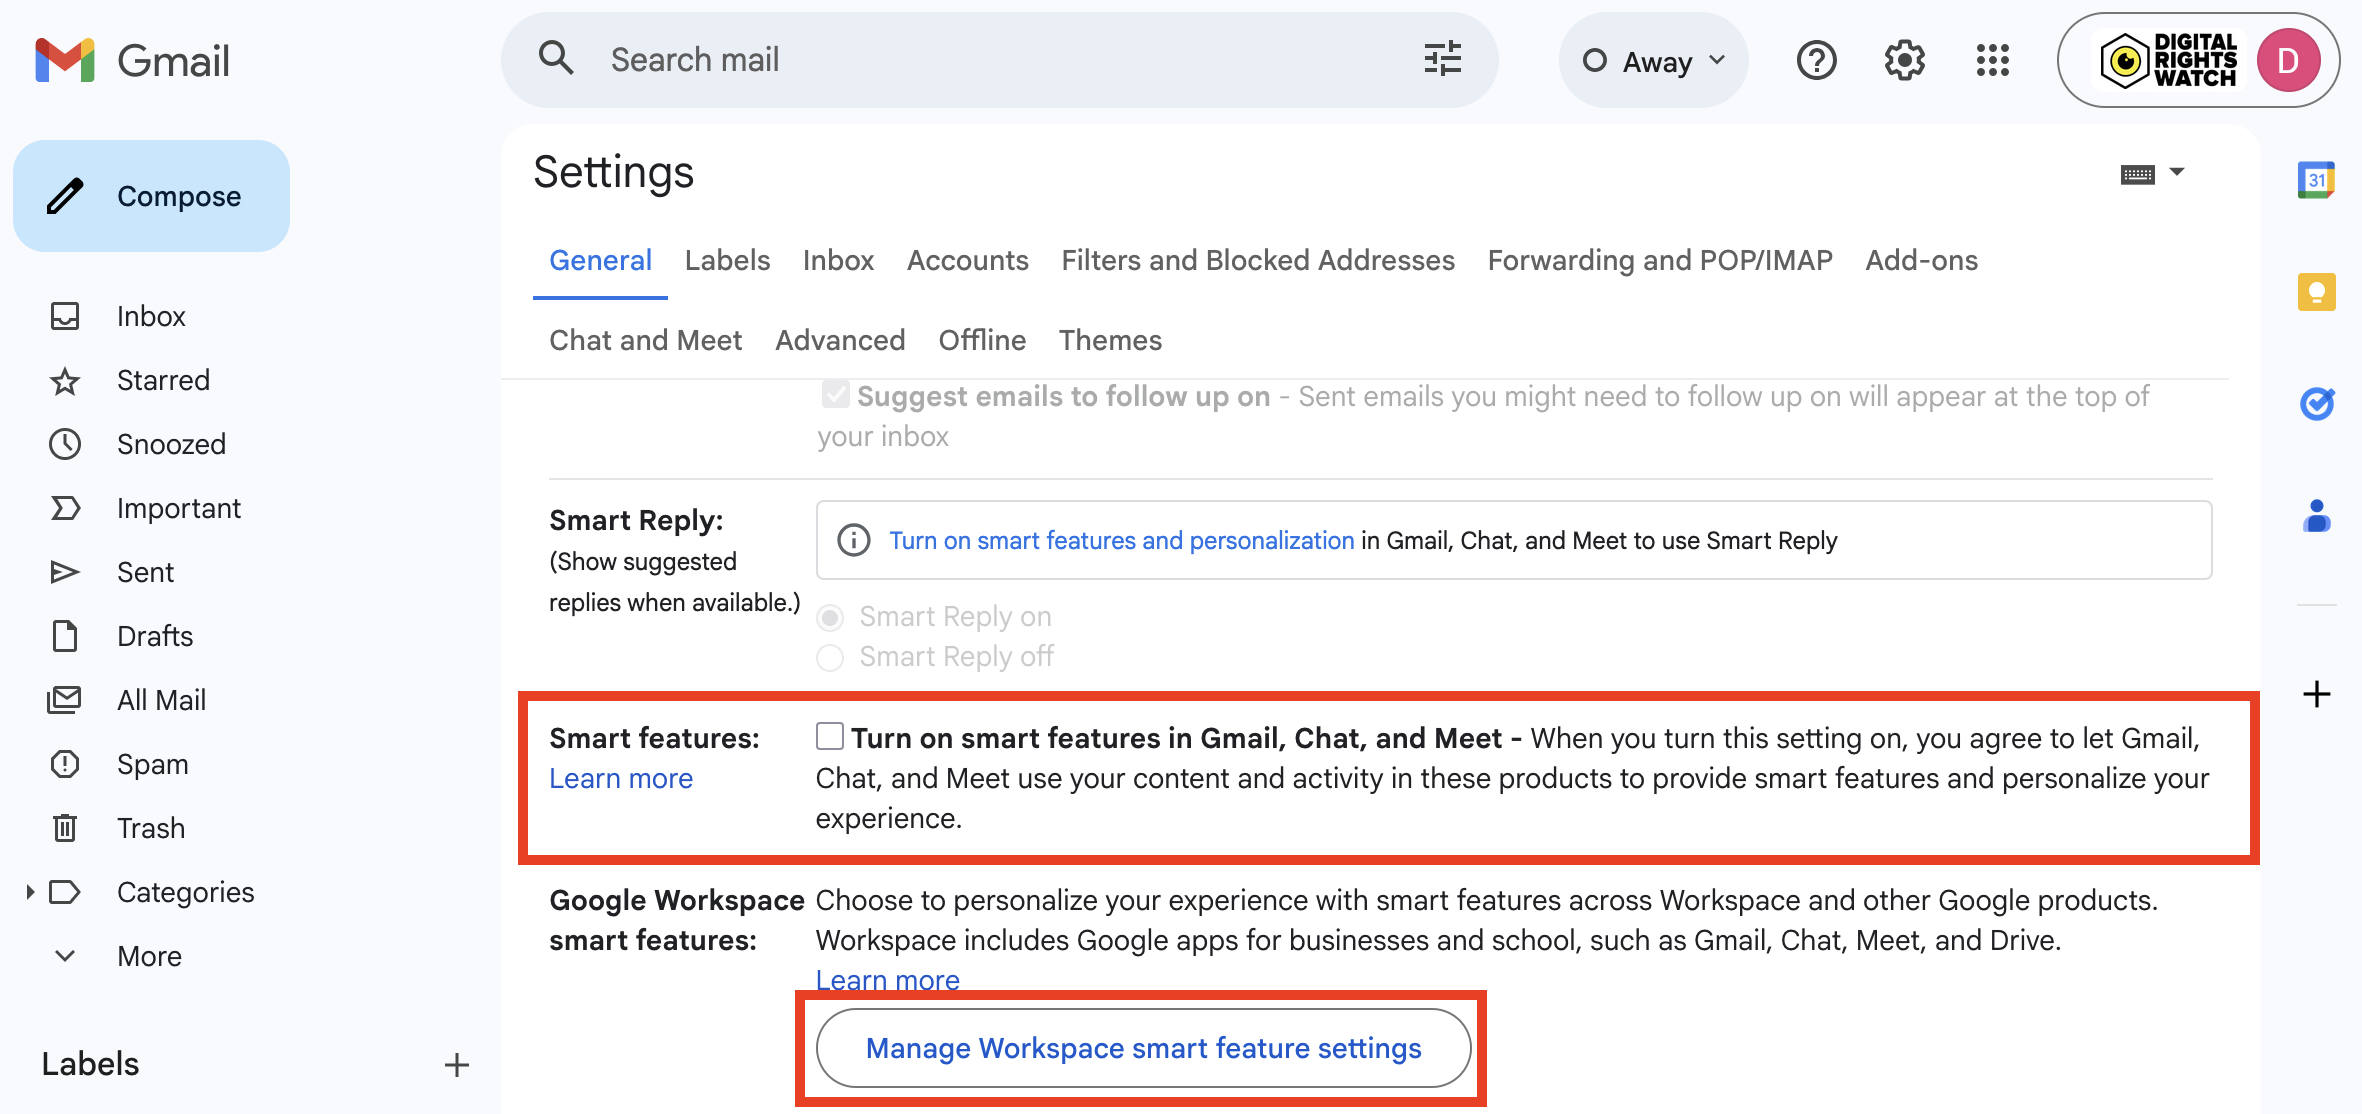Show search options filter icon

[1442, 59]
